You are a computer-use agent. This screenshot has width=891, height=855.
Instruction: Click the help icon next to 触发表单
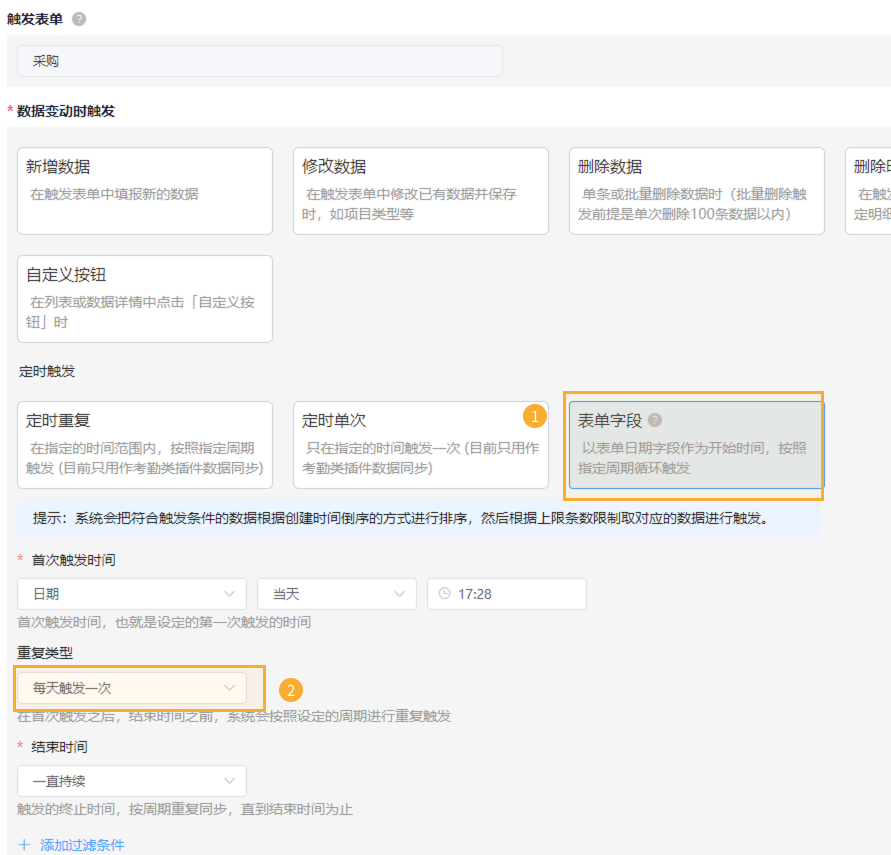pyautogui.click(x=79, y=19)
